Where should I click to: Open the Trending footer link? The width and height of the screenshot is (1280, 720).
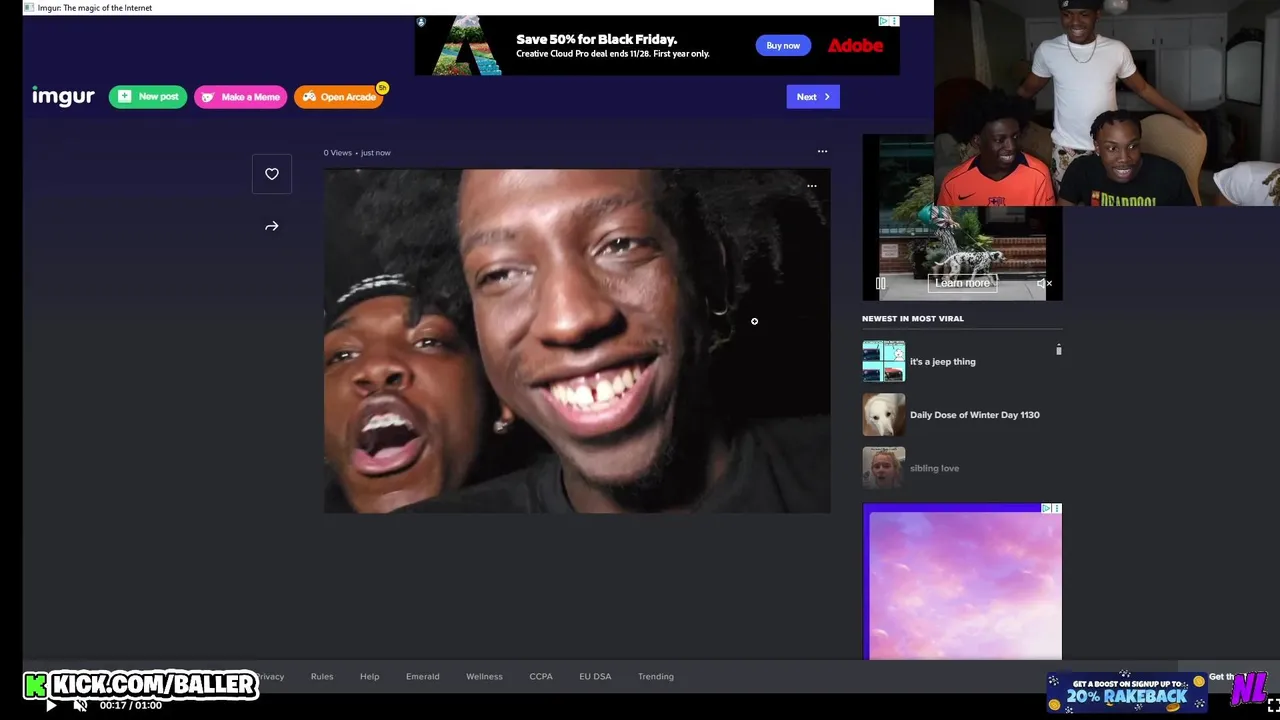point(656,677)
